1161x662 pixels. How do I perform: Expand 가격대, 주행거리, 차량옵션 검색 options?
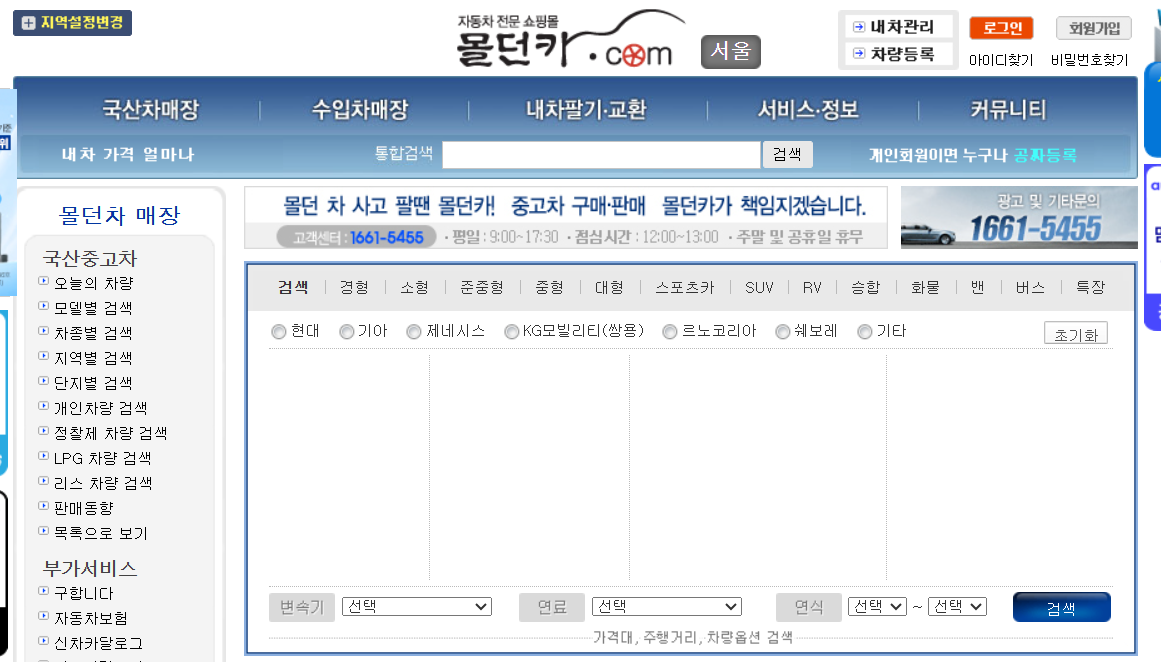pyautogui.click(x=692, y=638)
